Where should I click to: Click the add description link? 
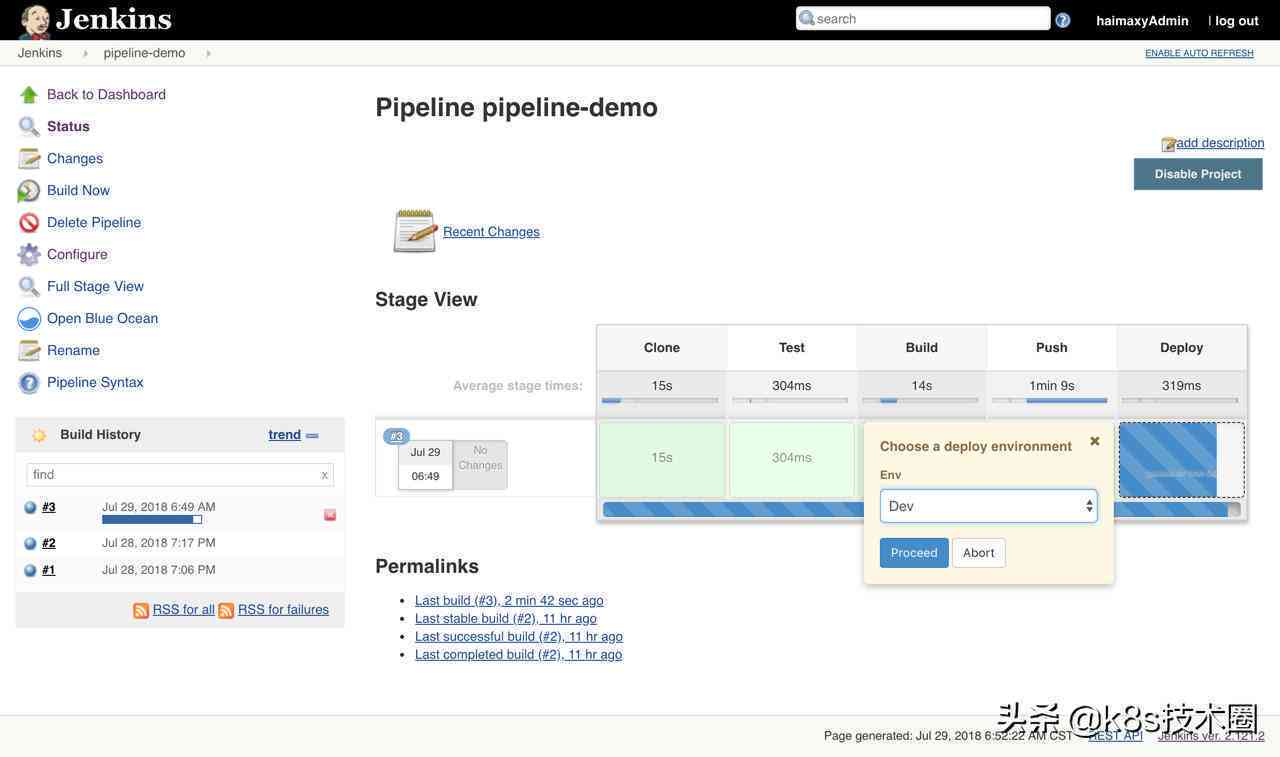coord(1220,143)
